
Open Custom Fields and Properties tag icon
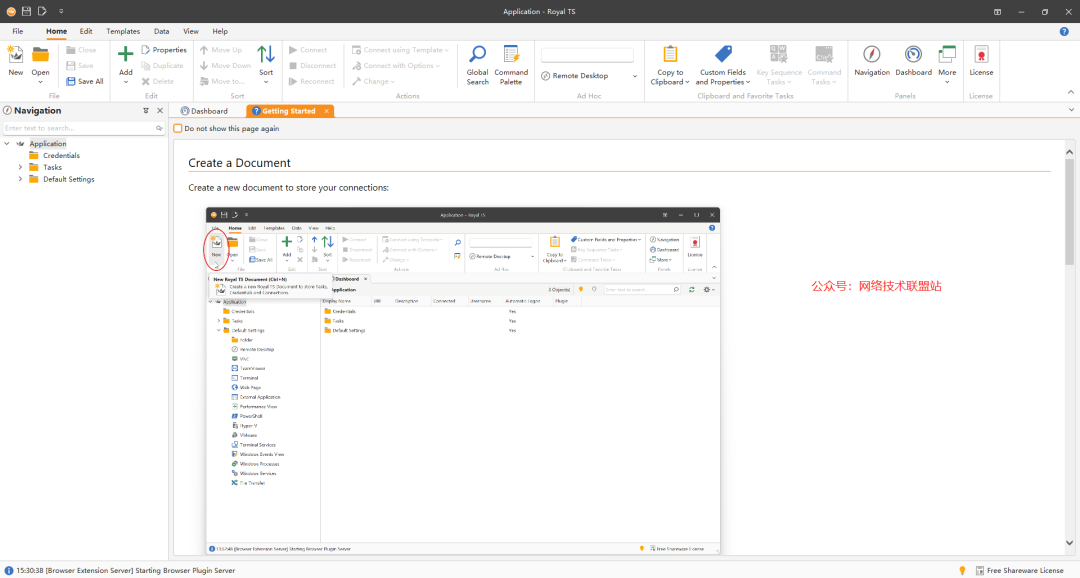[723, 54]
